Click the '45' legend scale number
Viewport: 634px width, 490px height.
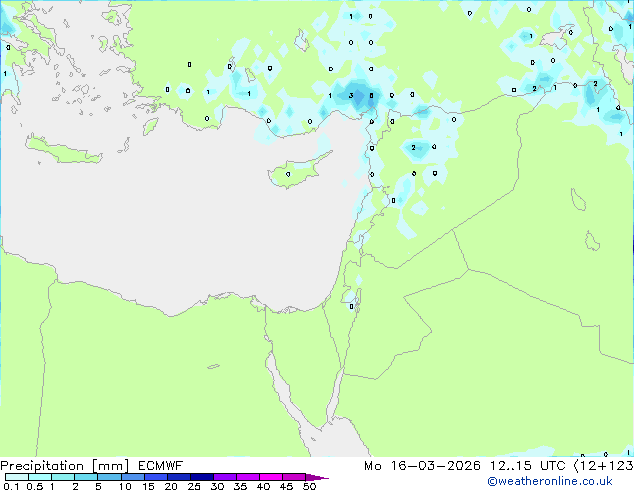click(x=286, y=486)
